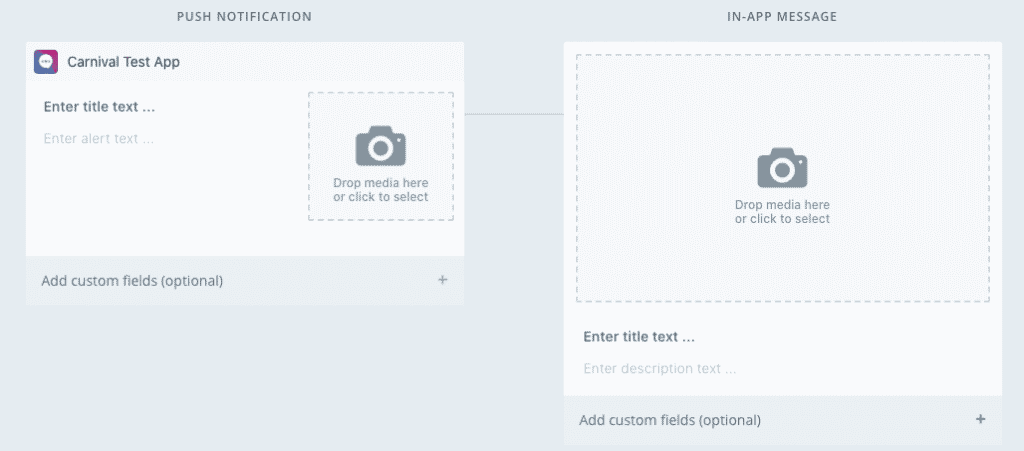Click the camera icon in the in-app message
This screenshot has height=451, width=1024.
782,168
